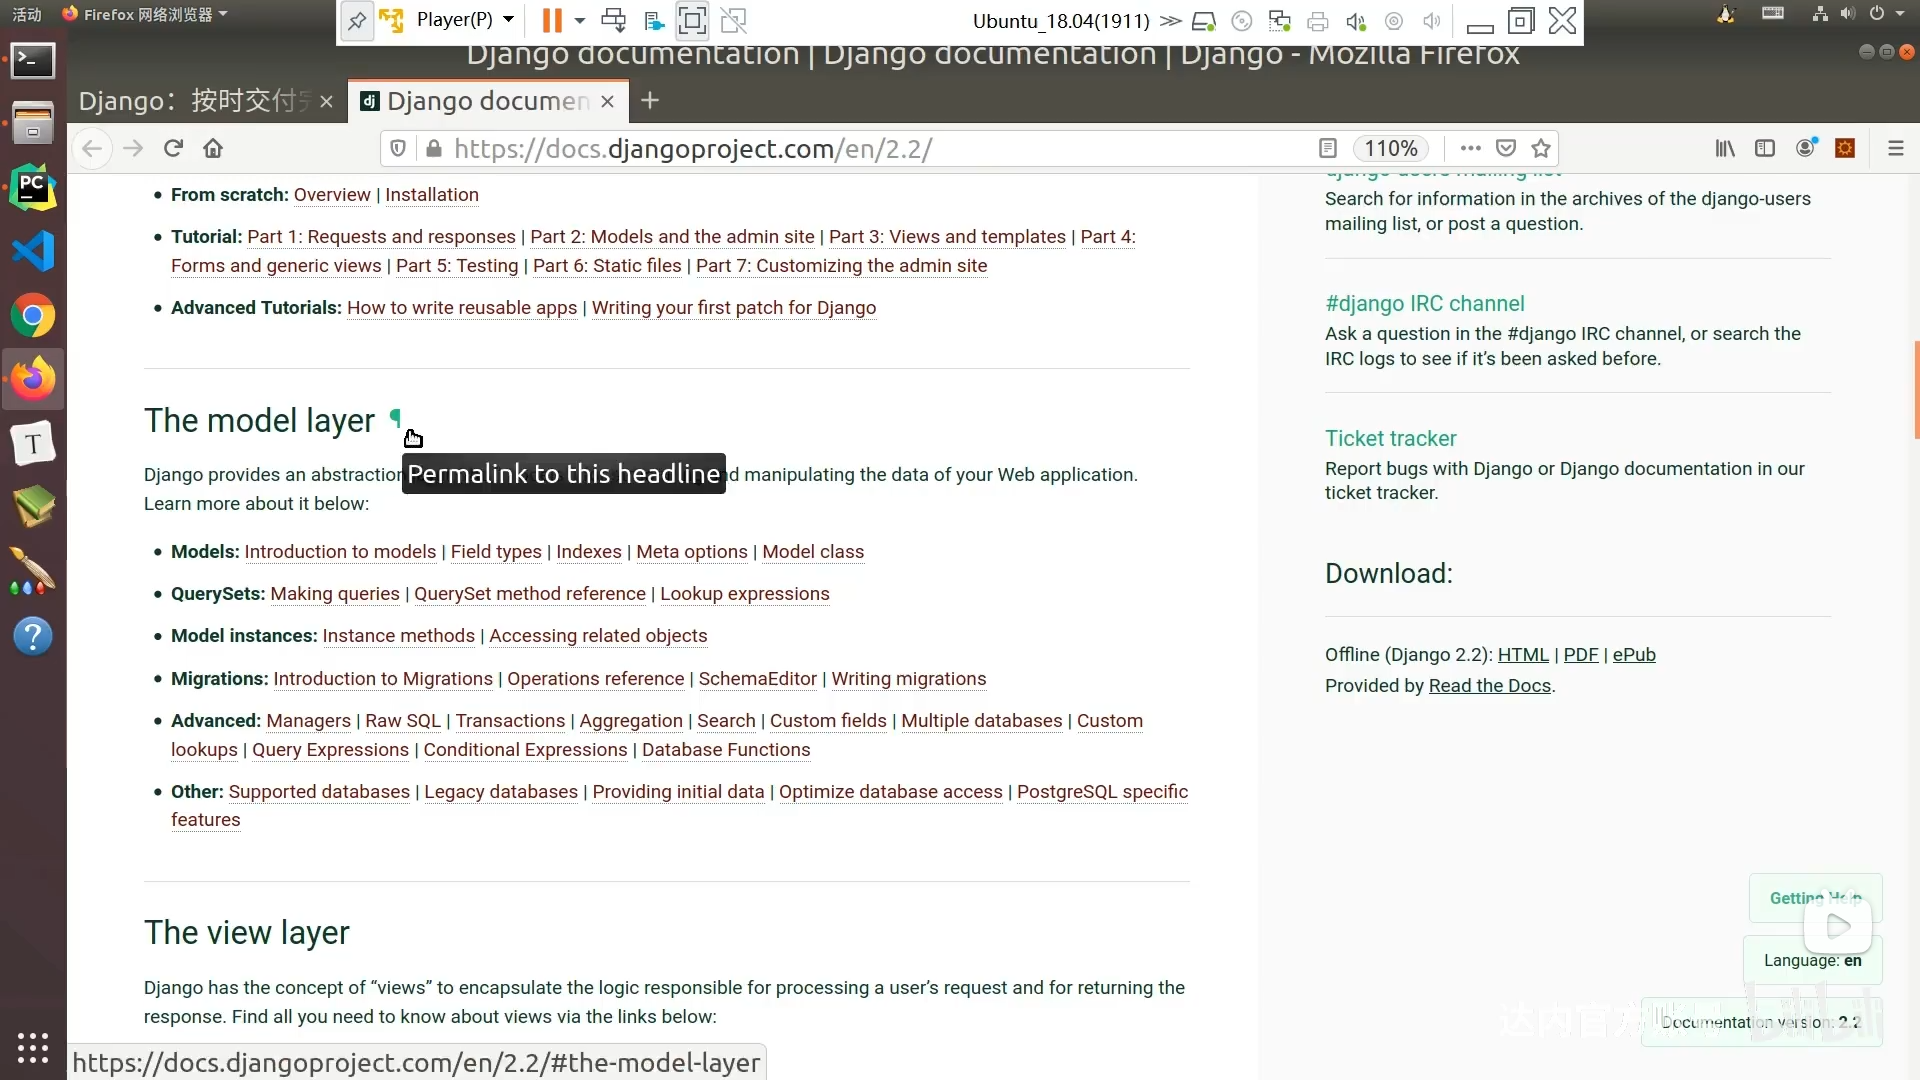The height and width of the screenshot is (1080, 1920).
Task: Toggle VMware fullscreen mode icon
Action: click(691, 20)
